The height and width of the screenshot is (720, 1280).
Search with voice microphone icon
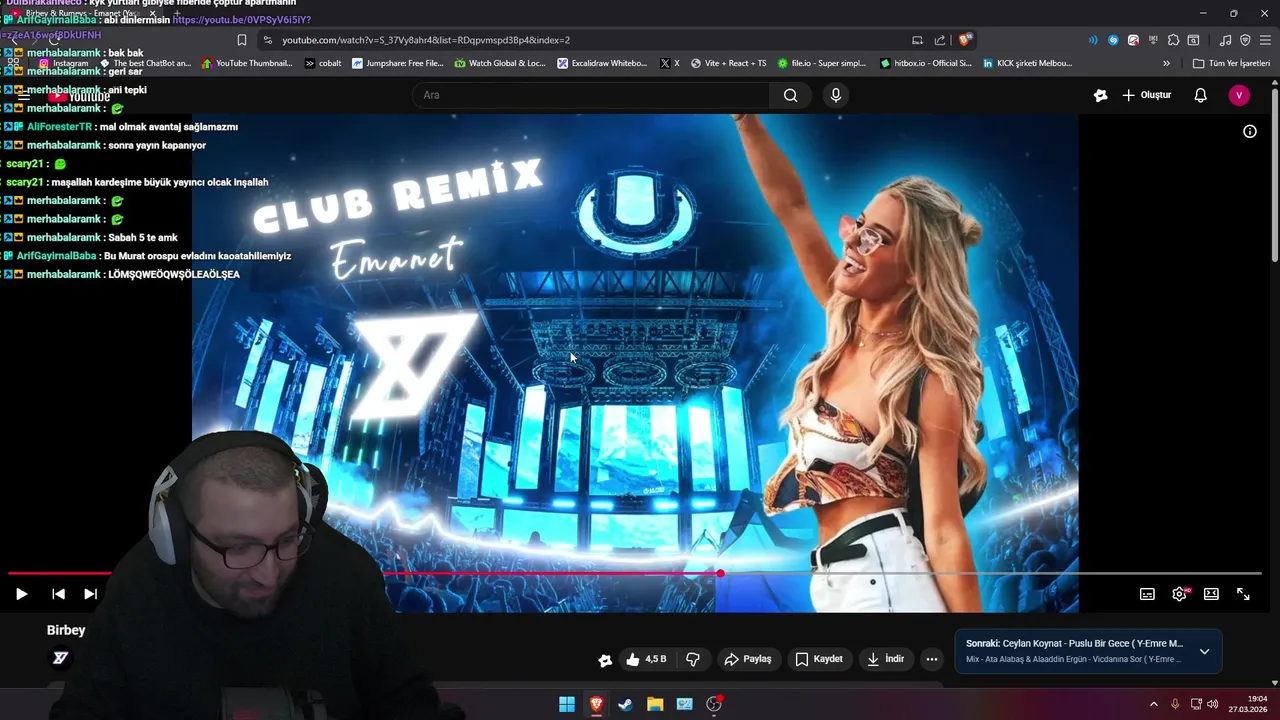coord(836,95)
